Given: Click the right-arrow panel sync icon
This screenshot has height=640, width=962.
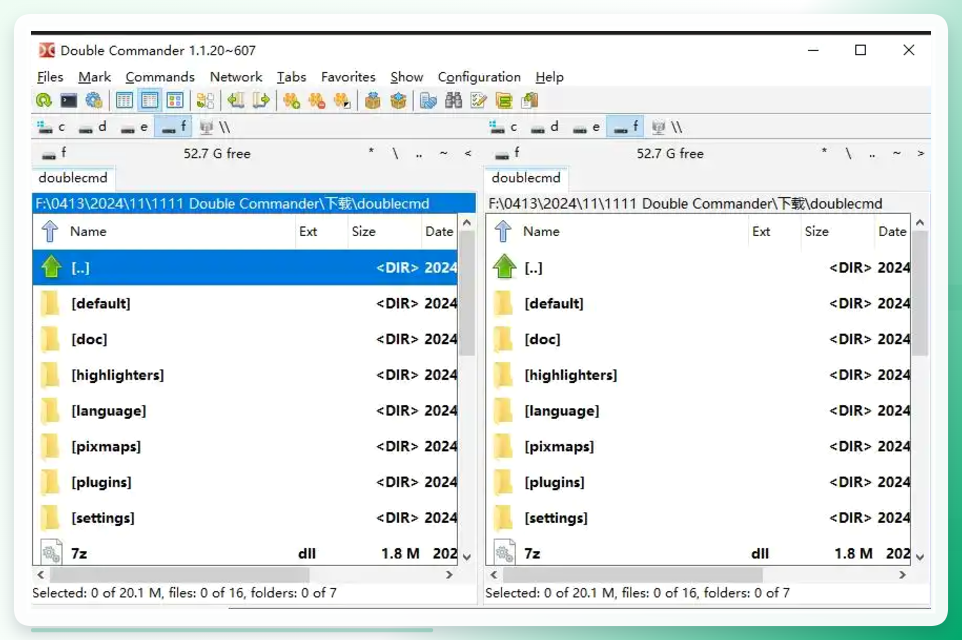Looking at the screenshot, I should pos(261,100).
